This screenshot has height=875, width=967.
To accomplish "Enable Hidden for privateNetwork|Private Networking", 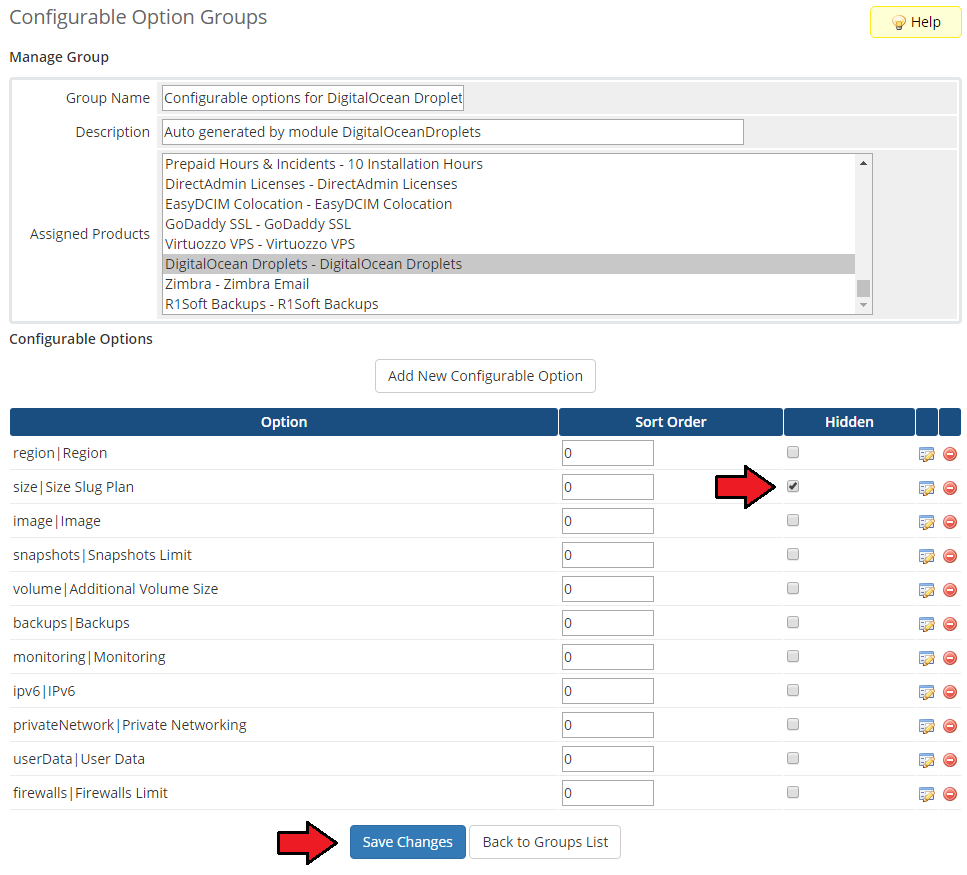I will point(793,723).
